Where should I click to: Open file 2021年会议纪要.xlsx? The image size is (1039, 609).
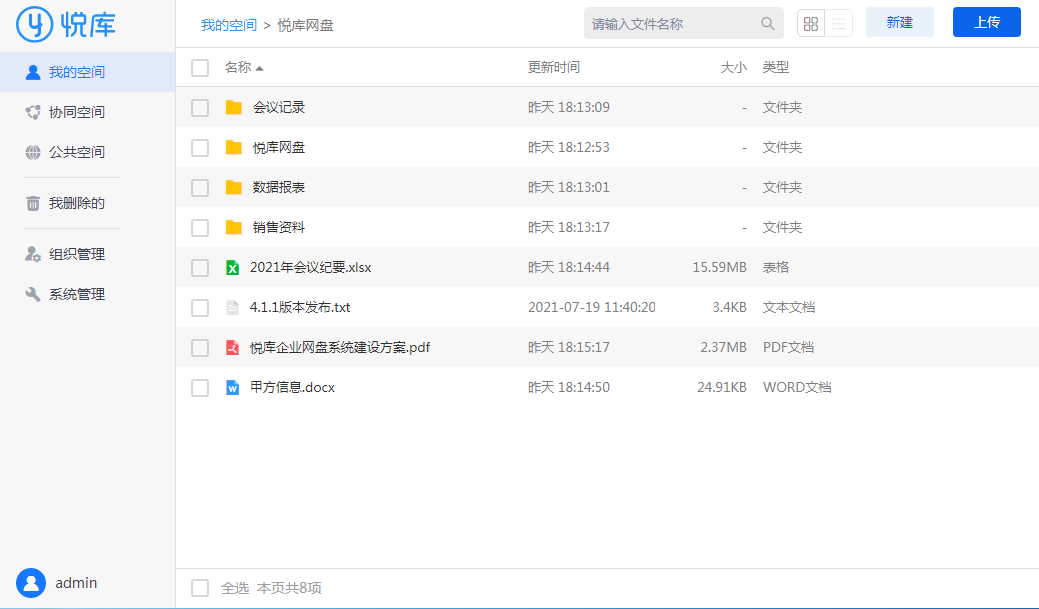pyautogui.click(x=310, y=268)
